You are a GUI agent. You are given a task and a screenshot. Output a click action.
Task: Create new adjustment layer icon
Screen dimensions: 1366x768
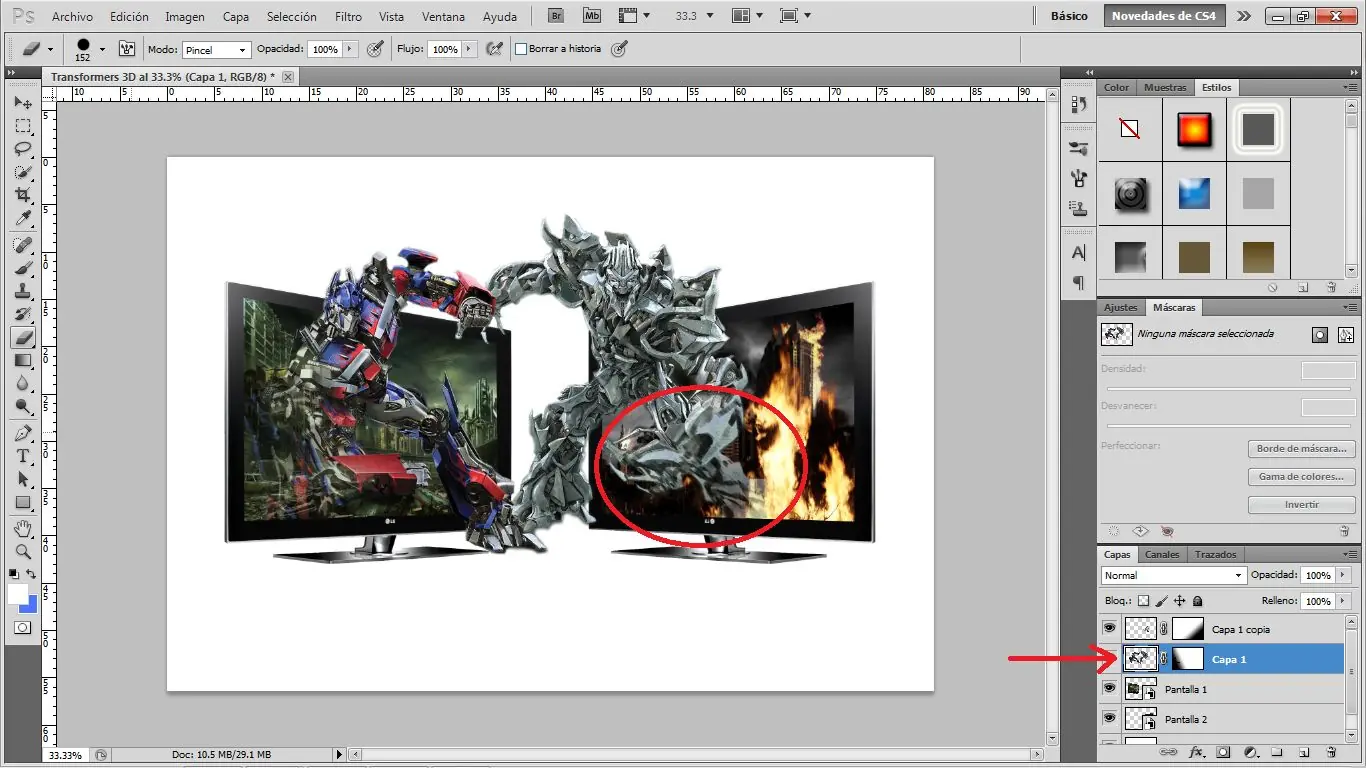pyautogui.click(x=1250, y=752)
